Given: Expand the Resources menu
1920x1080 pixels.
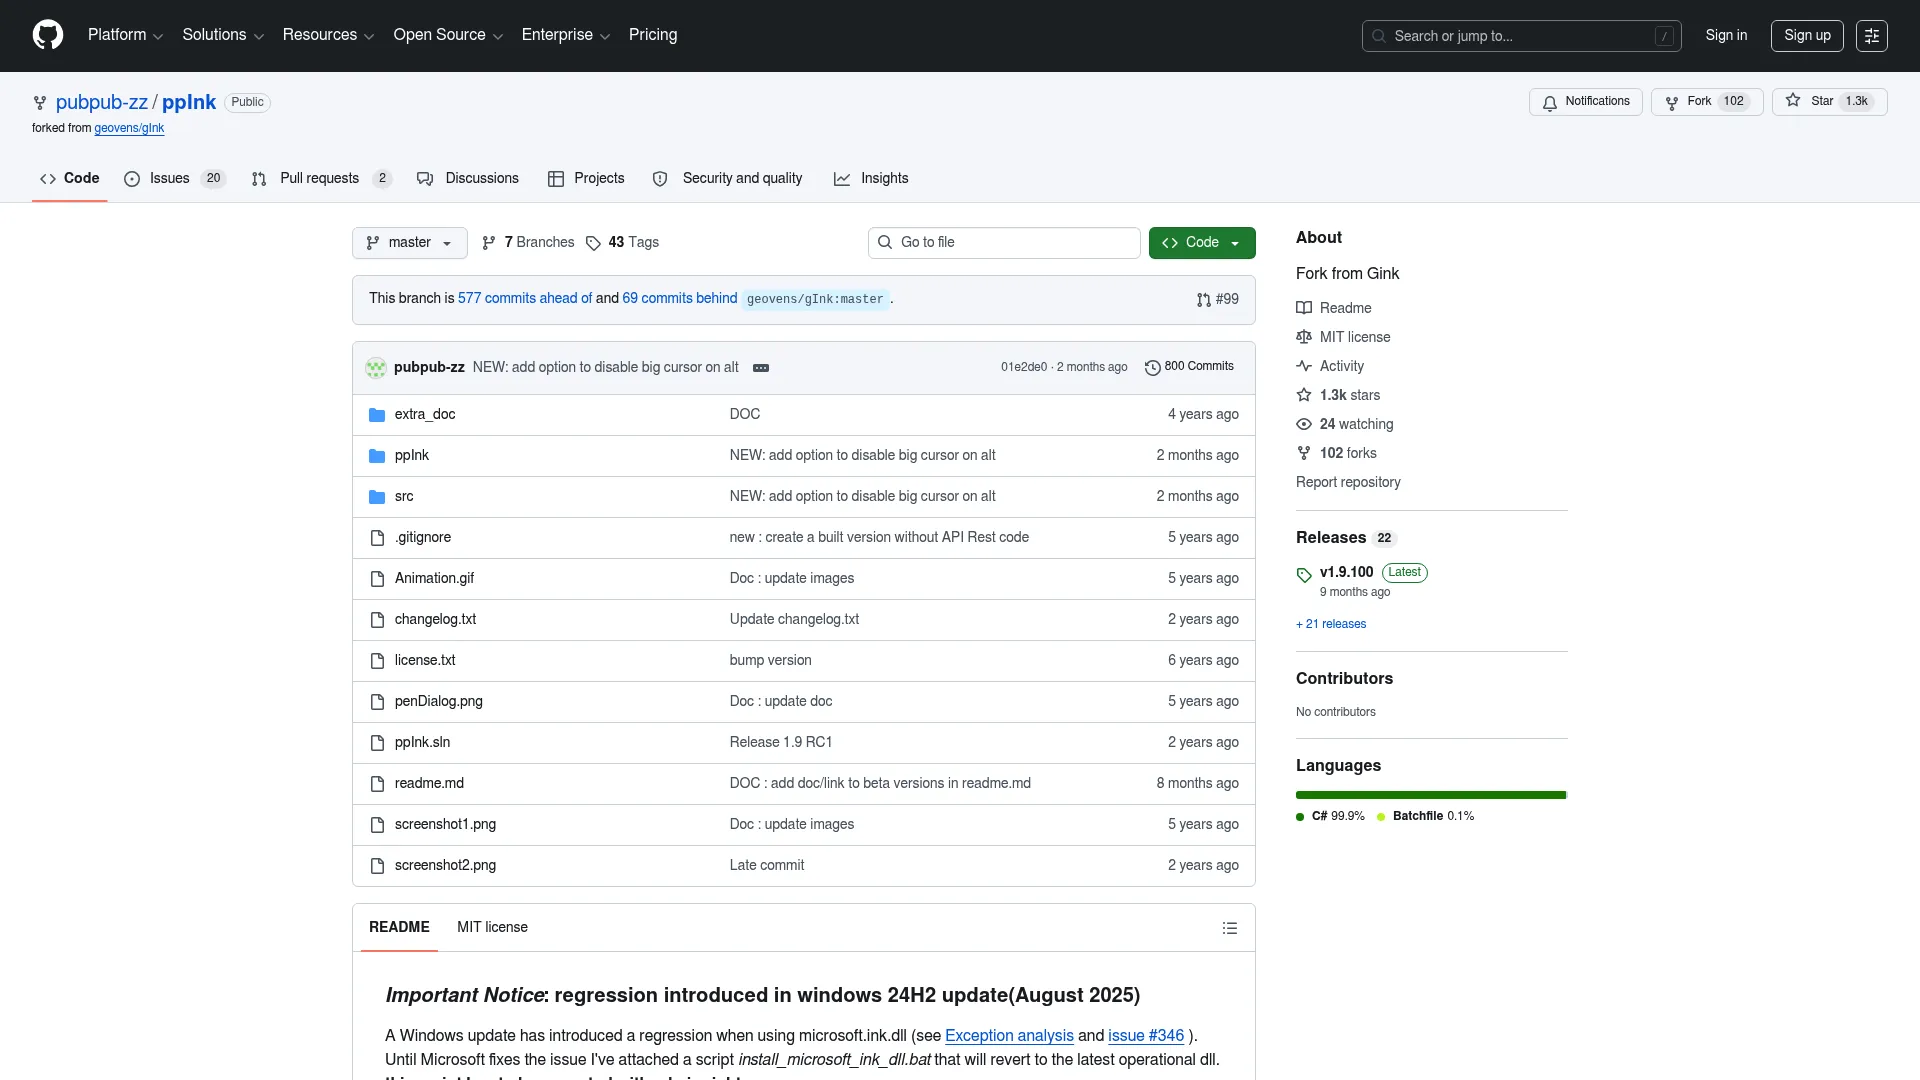Looking at the screenshot, I should point(328,35).
